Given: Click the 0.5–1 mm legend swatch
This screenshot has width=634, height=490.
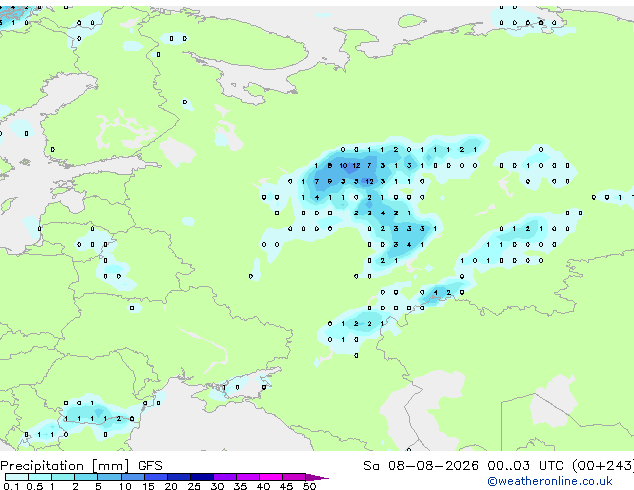Looking at the screenshot, I should (40, 477).
